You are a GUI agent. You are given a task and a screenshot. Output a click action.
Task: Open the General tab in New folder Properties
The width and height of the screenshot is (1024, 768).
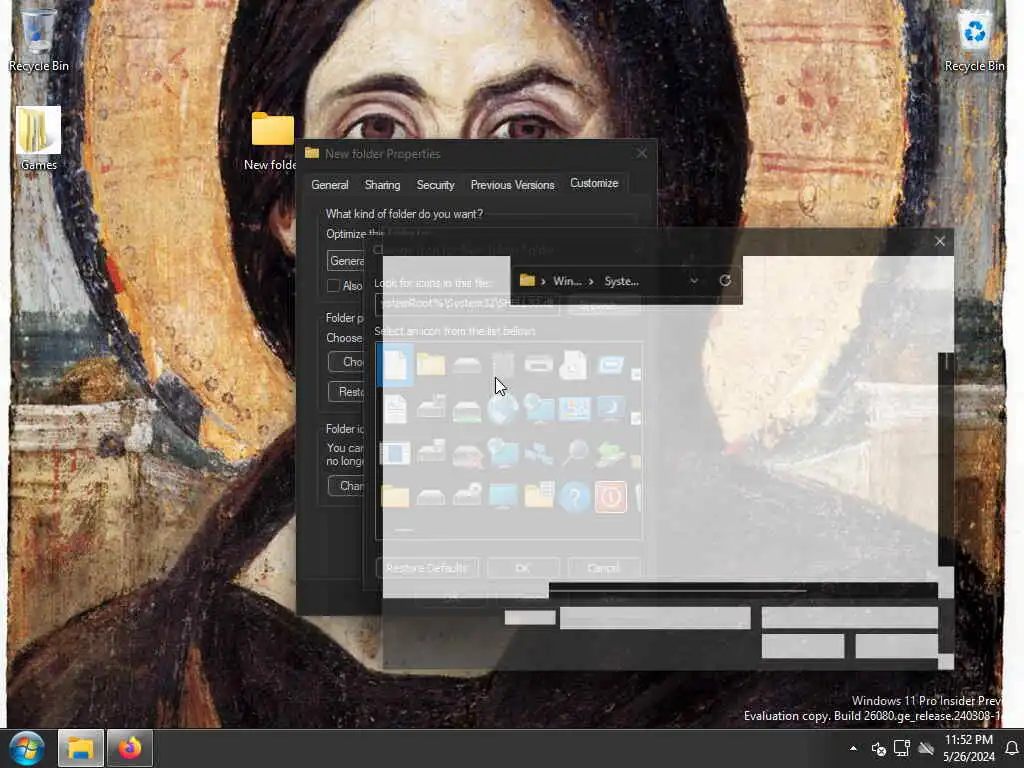(x=330, y=185)
